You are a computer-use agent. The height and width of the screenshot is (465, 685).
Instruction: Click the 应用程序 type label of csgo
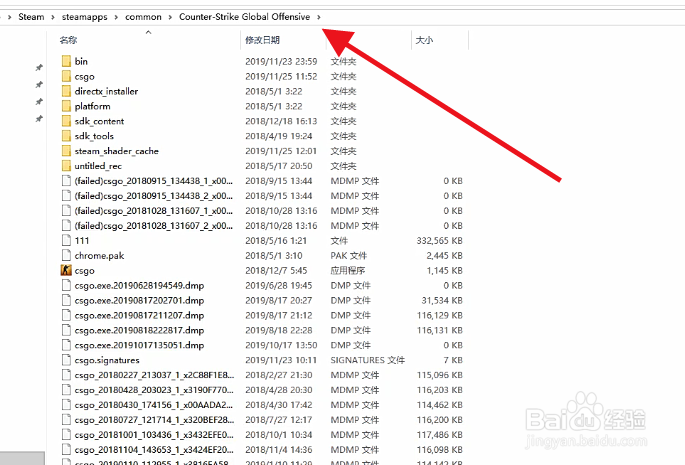pos(348,270)
